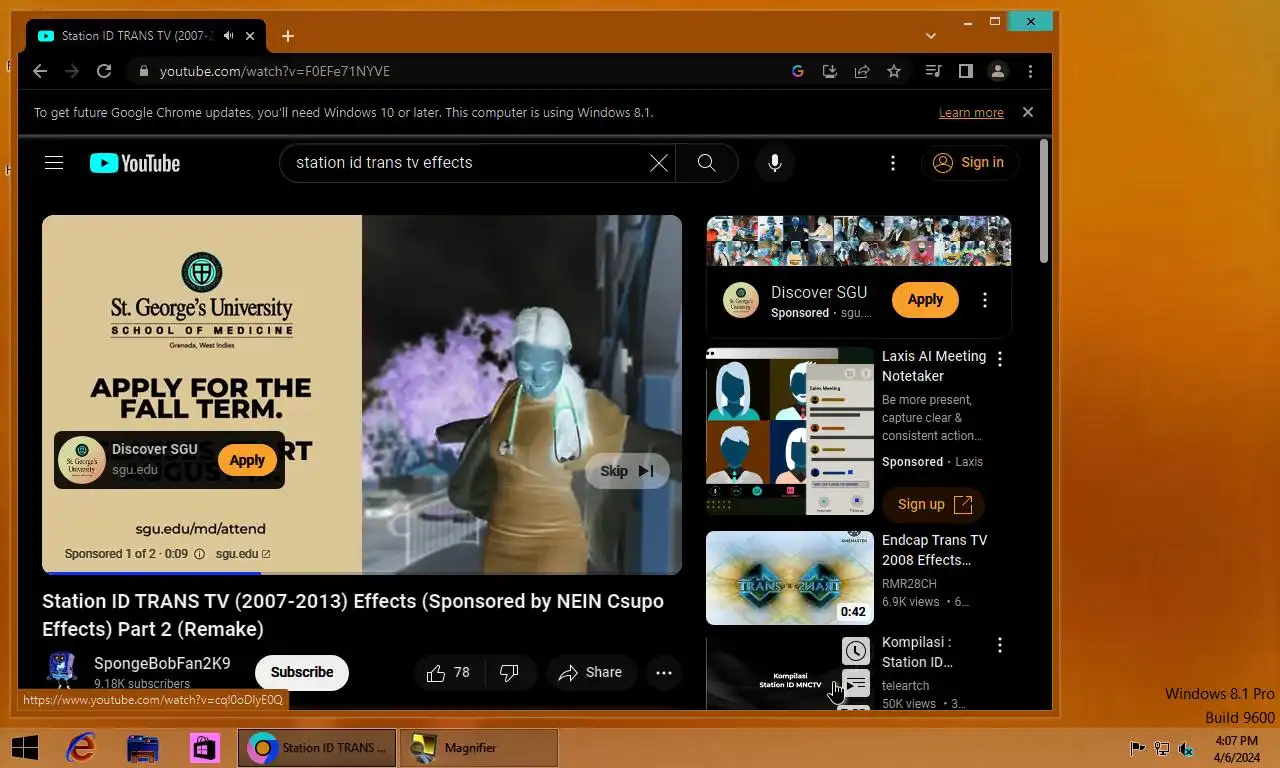
Task: Click the muted volume tray icon
Action: click(x=1186, y=748)
